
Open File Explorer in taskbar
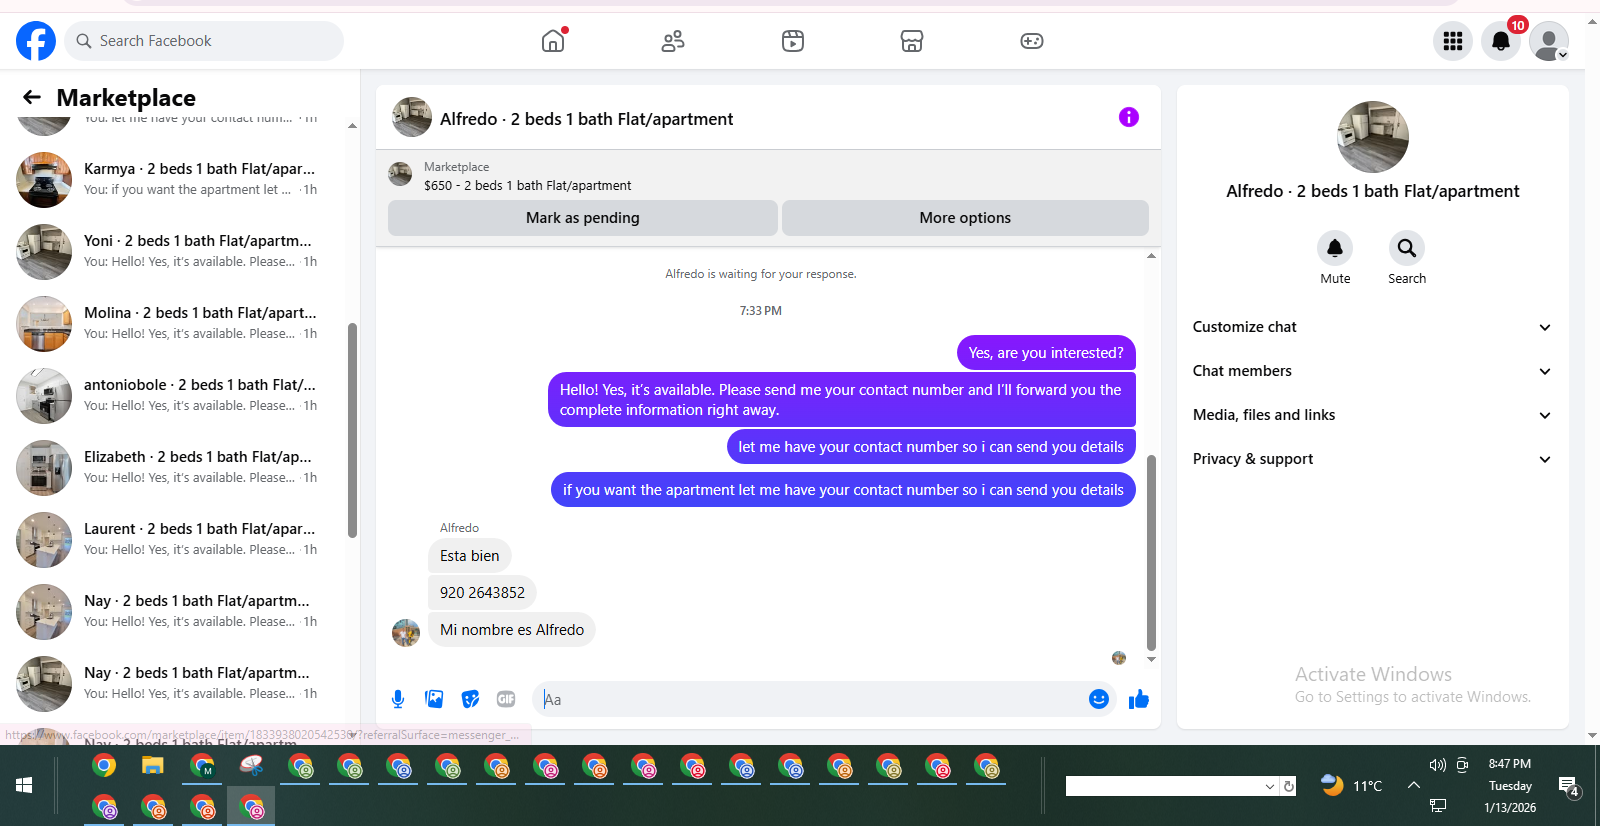[x=152, y=766]
